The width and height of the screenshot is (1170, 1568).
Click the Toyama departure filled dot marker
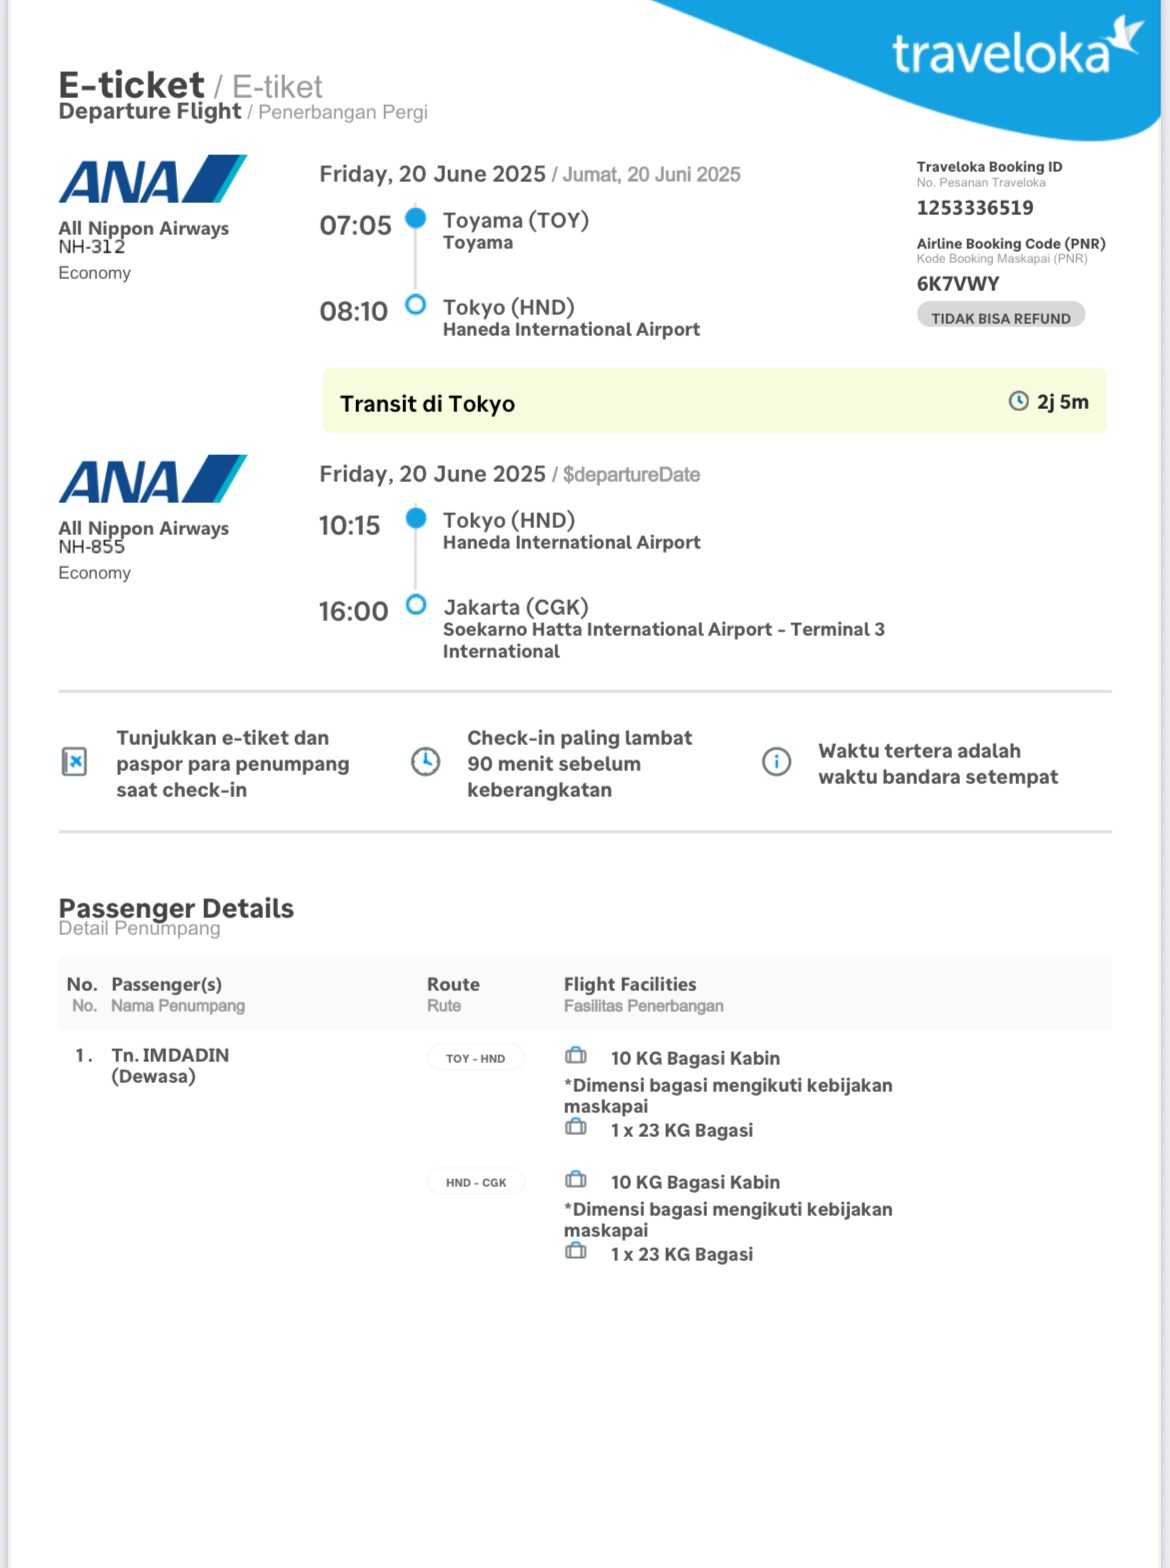(x=416, y=218)
